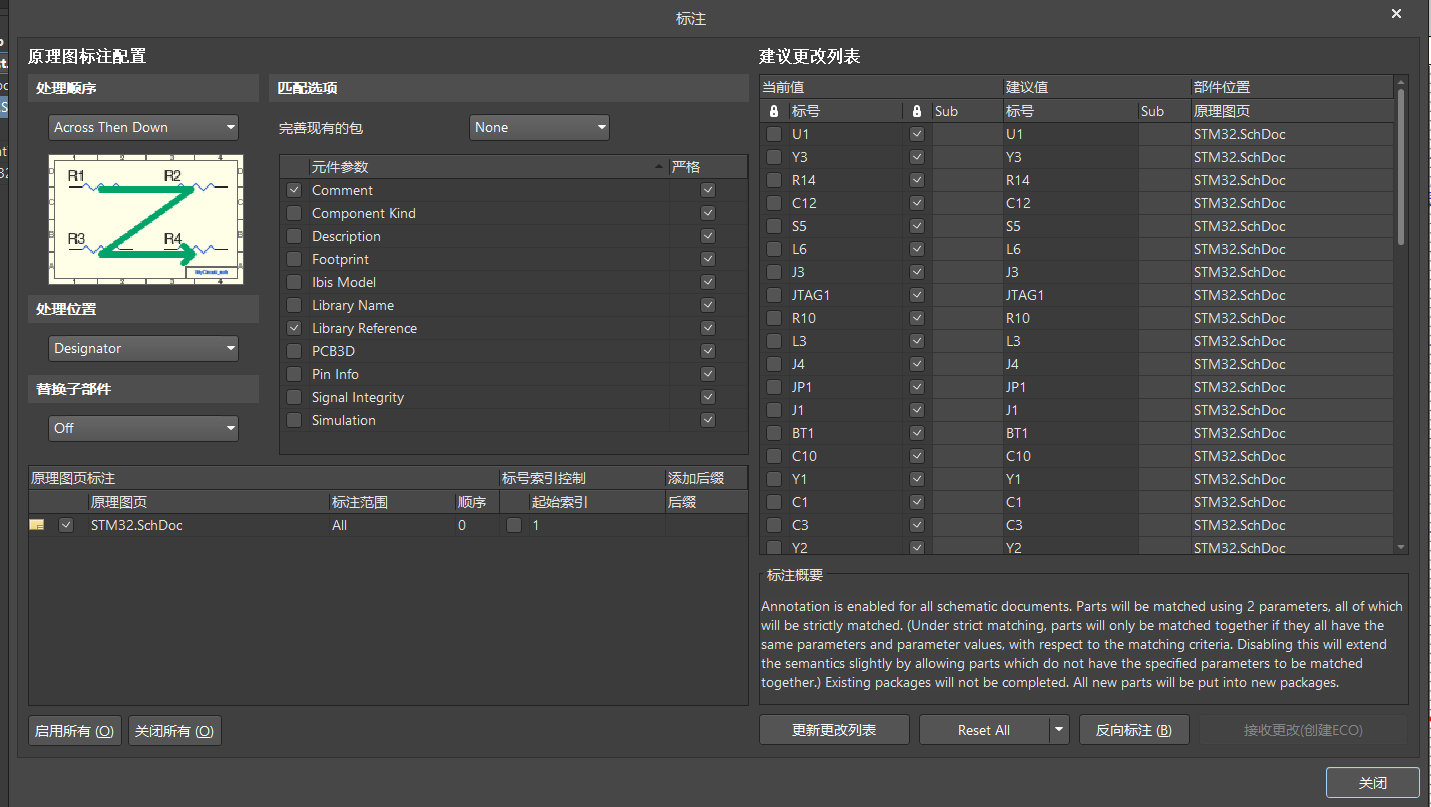Select the All scope cell for STM32.SchDoc
Viewport: 1431px width, 807px height.
[391, 525]
